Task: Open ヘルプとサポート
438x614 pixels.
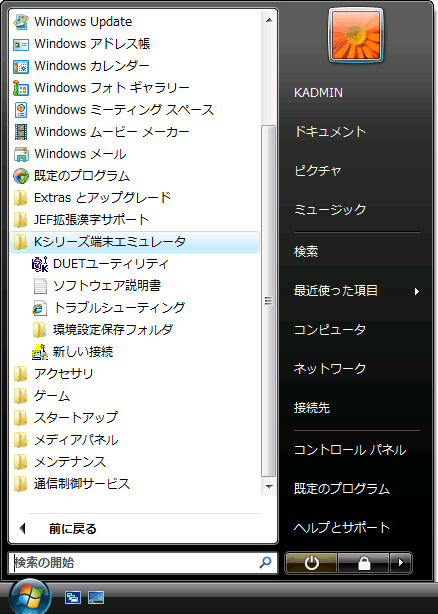Action: (342, 527)
